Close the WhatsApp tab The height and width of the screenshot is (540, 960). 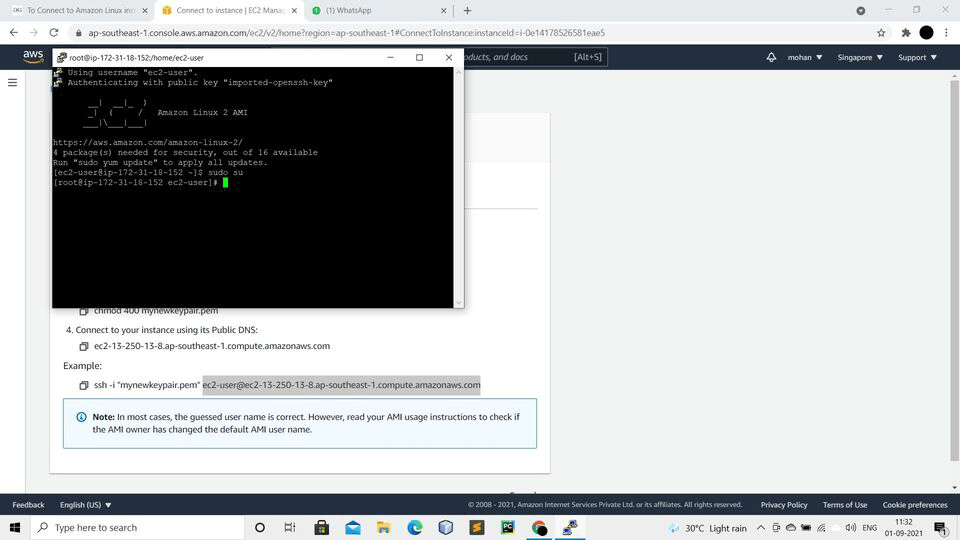pyautogui.click(x=444, y=10)
